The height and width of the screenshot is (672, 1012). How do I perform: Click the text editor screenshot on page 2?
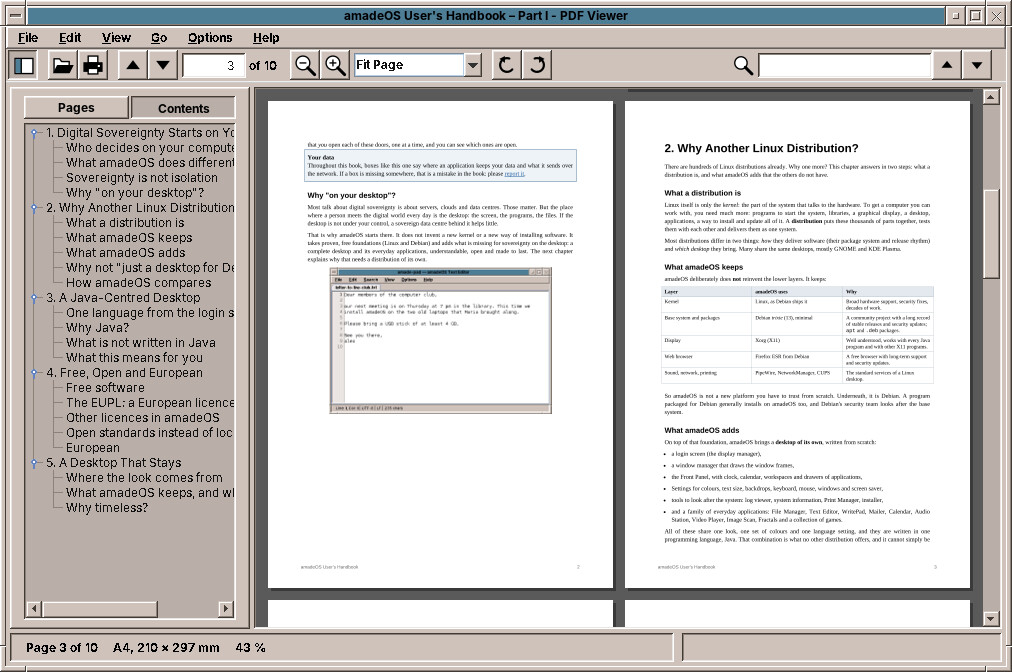[440, 340]
